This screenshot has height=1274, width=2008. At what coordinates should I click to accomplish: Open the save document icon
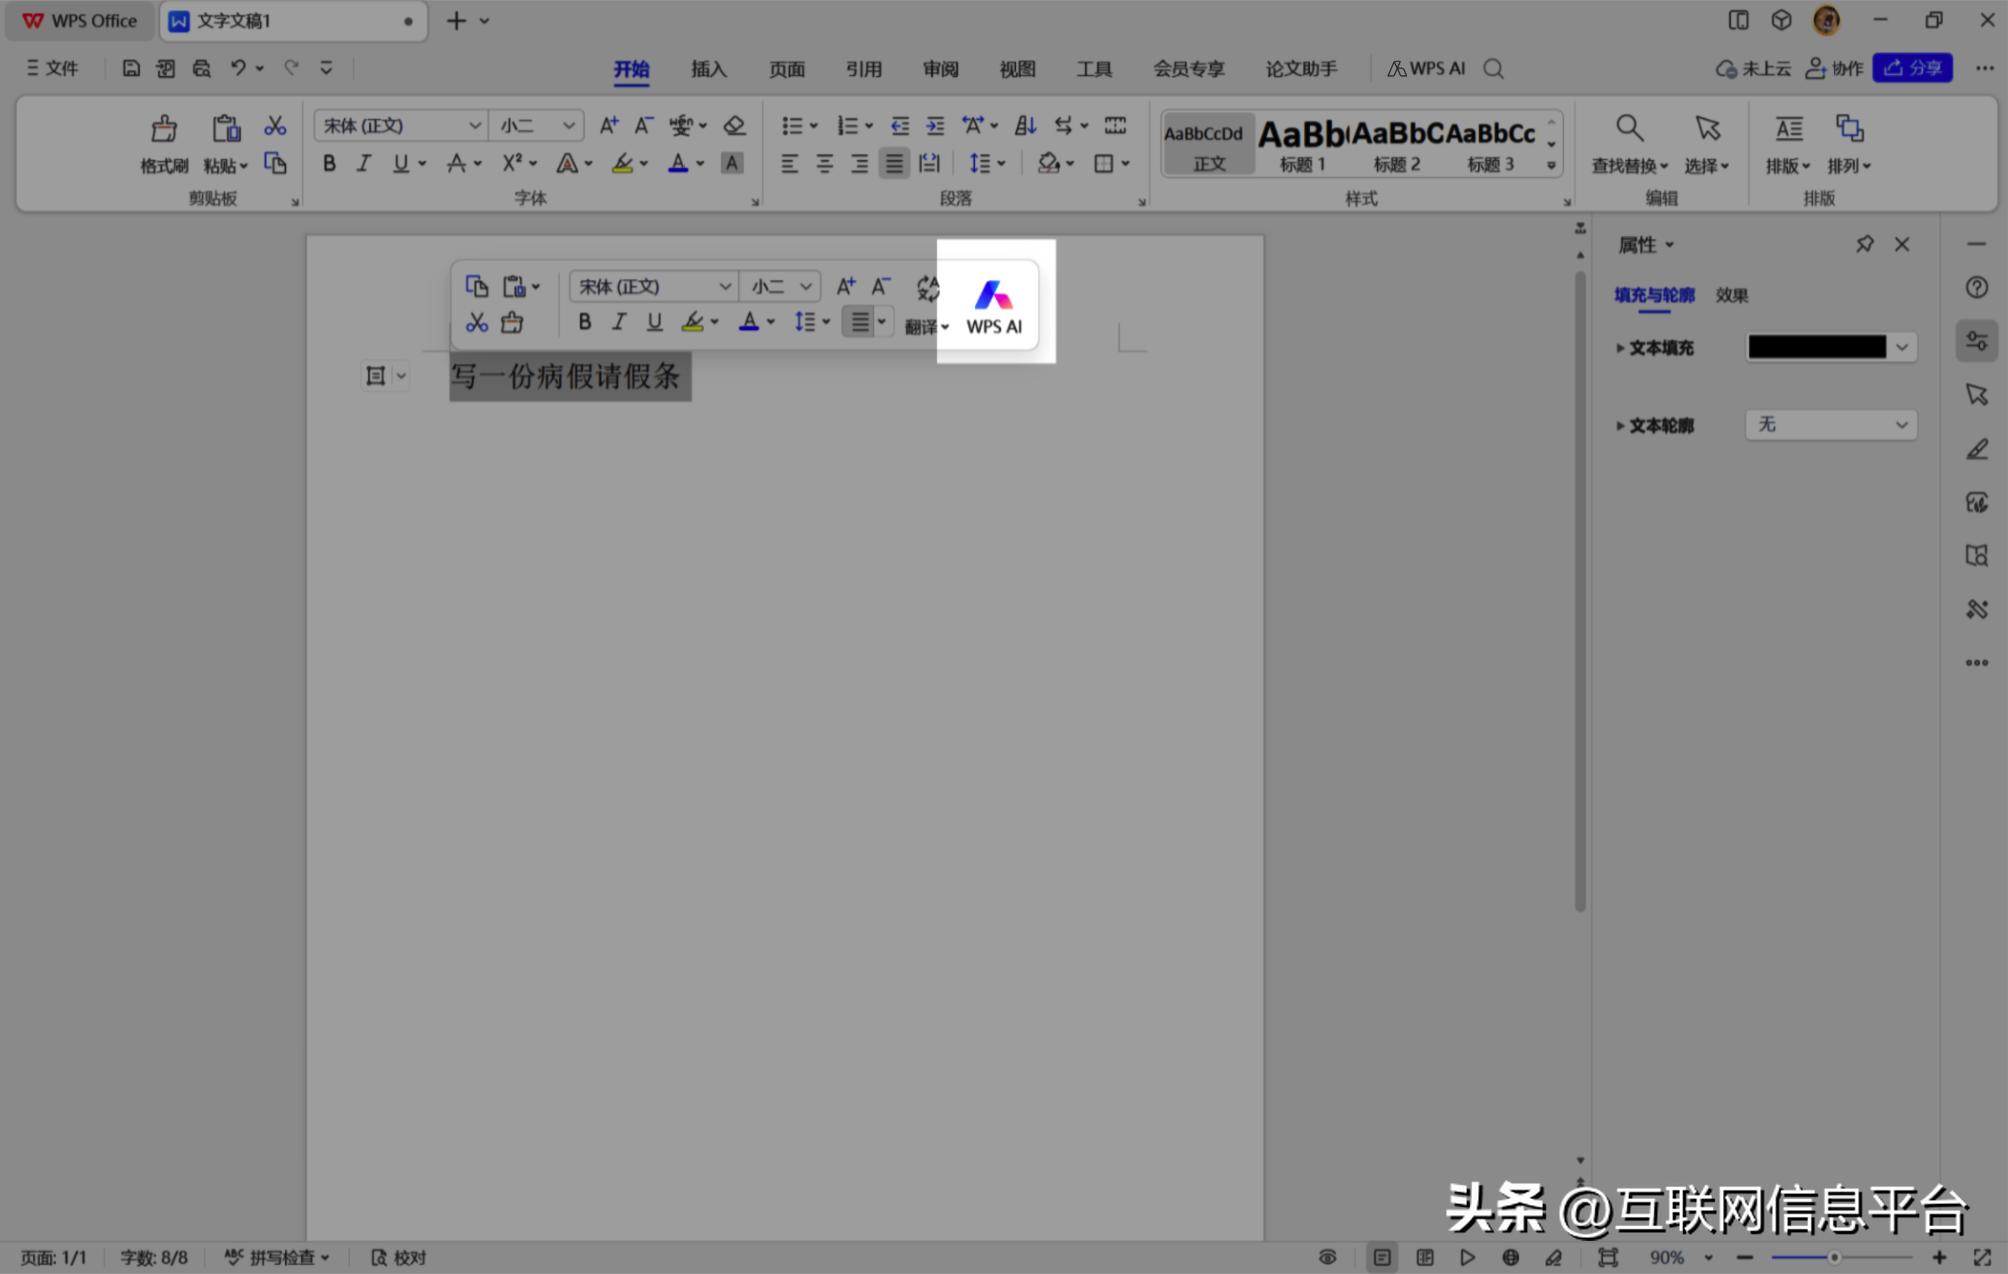click(131, 68)
